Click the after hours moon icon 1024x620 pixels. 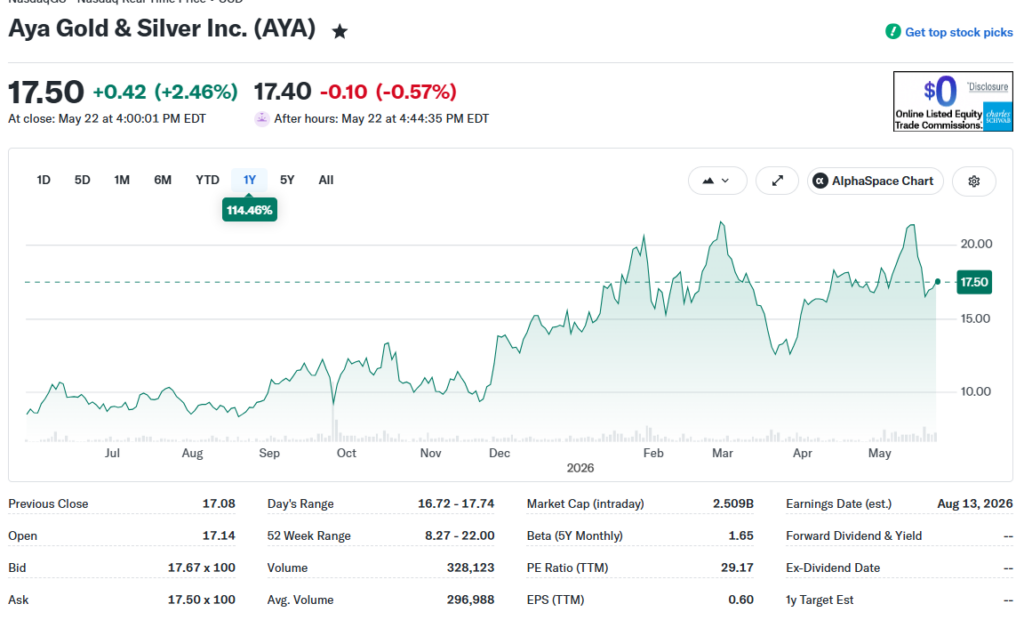262,119
